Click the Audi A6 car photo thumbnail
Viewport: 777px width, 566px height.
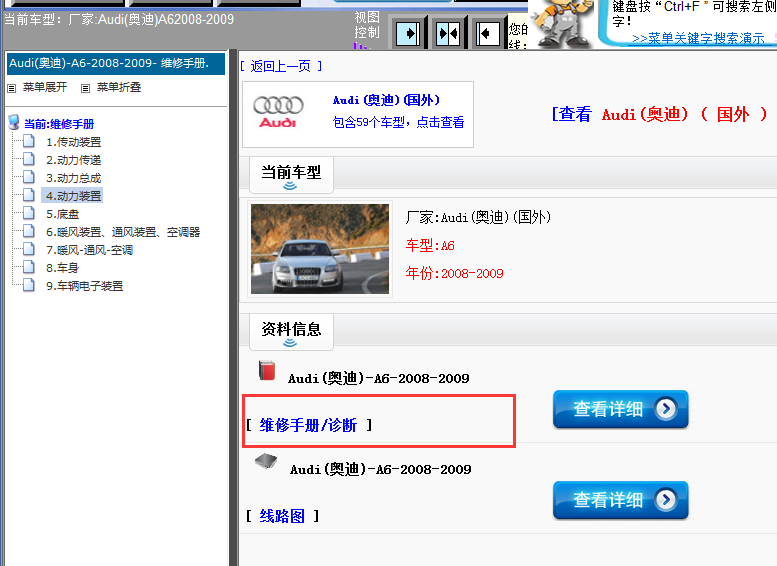[x=320, y=249]
